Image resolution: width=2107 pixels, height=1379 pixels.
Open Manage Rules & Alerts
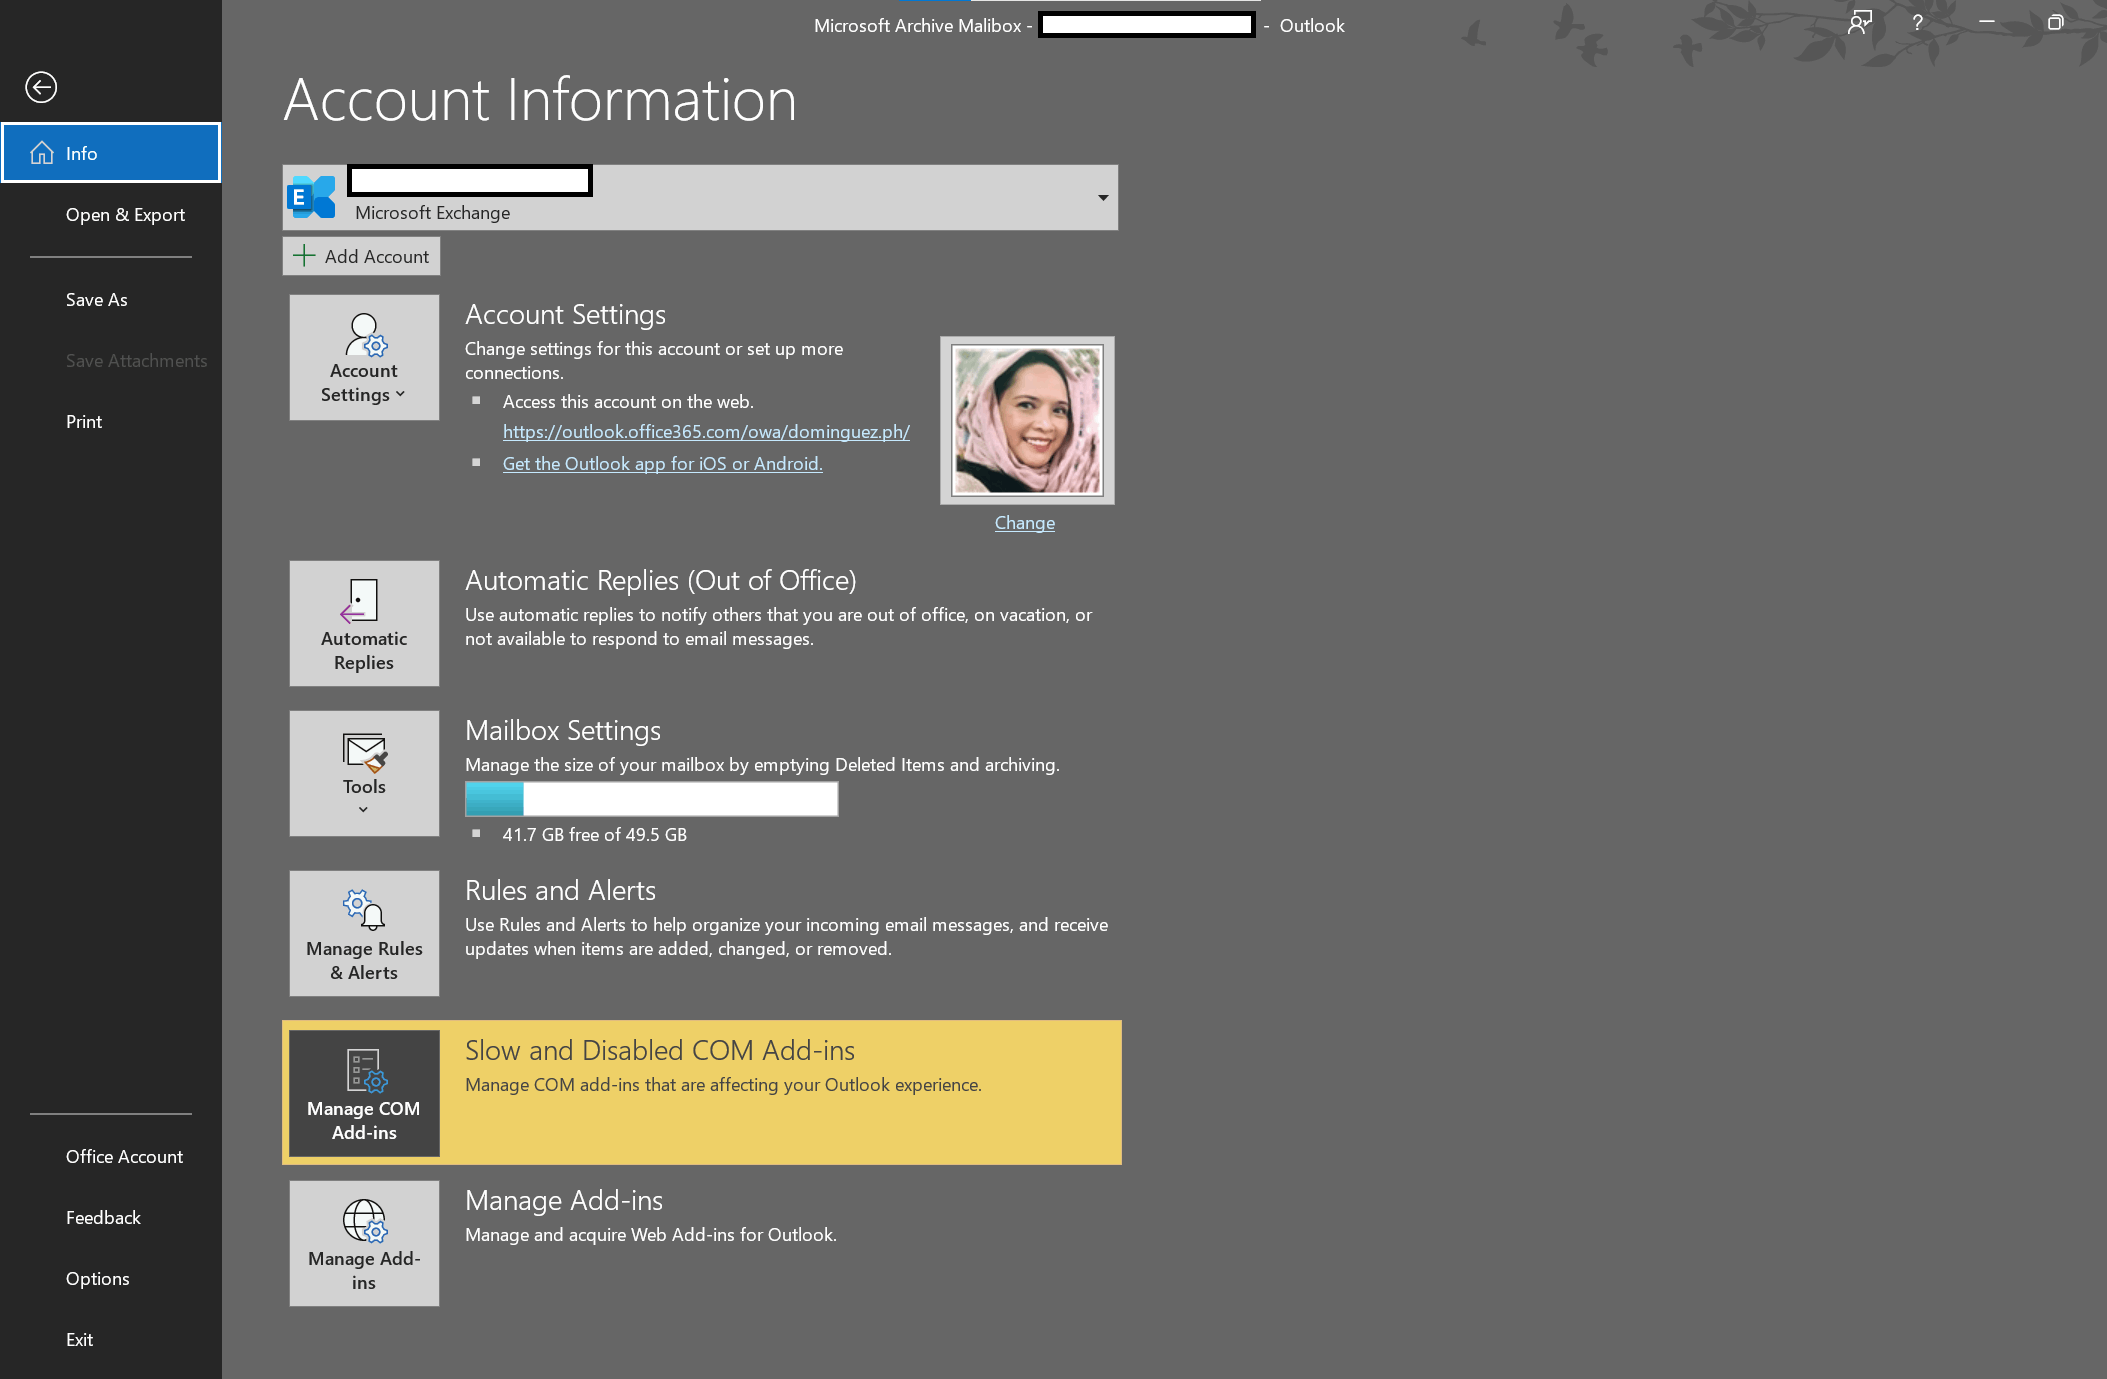(364, 933)
